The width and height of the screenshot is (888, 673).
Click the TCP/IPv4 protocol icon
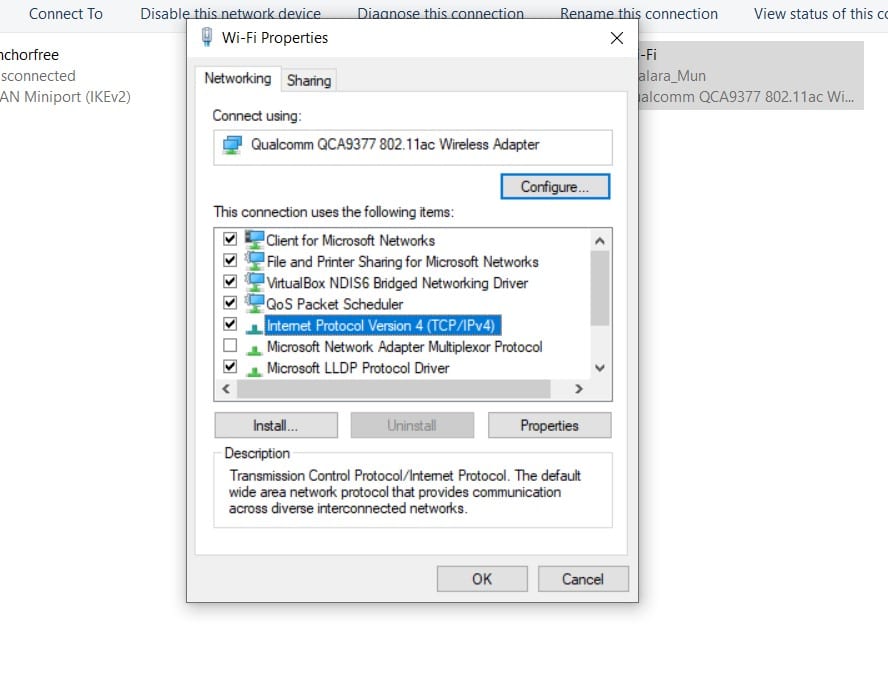(x=254, y=327)
